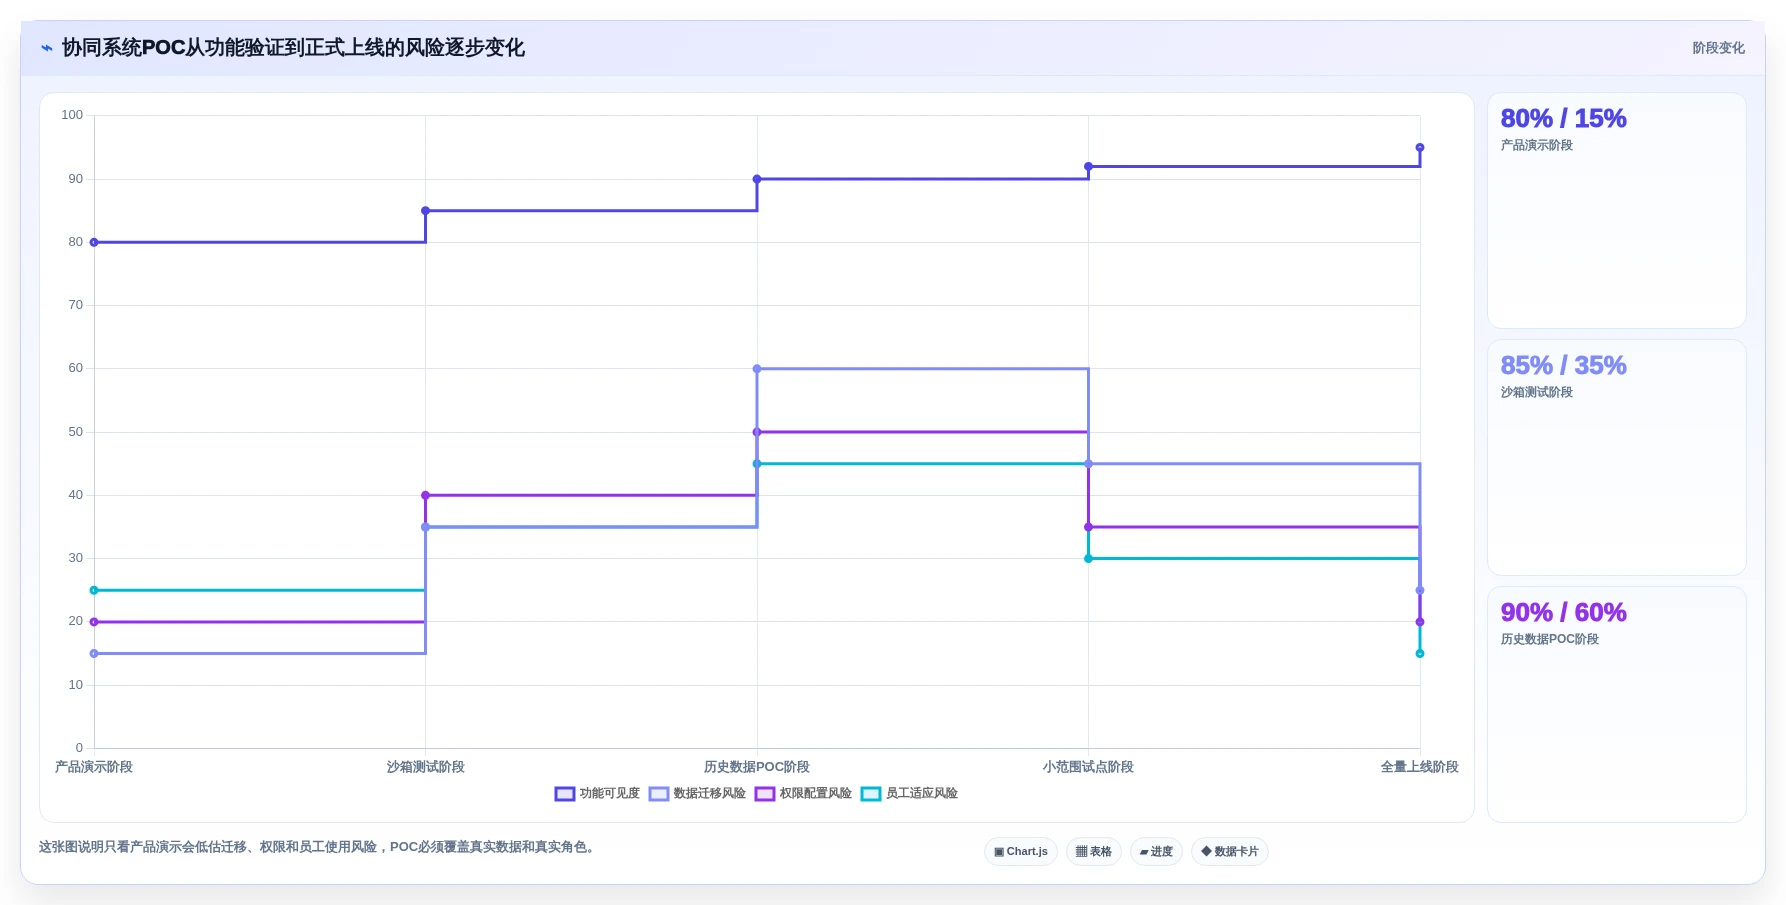Click 员工适应风险 point at 小范围试点阶段 (30)
1786x905 pixels.
pyautogui.click(x=1089, y=558)
